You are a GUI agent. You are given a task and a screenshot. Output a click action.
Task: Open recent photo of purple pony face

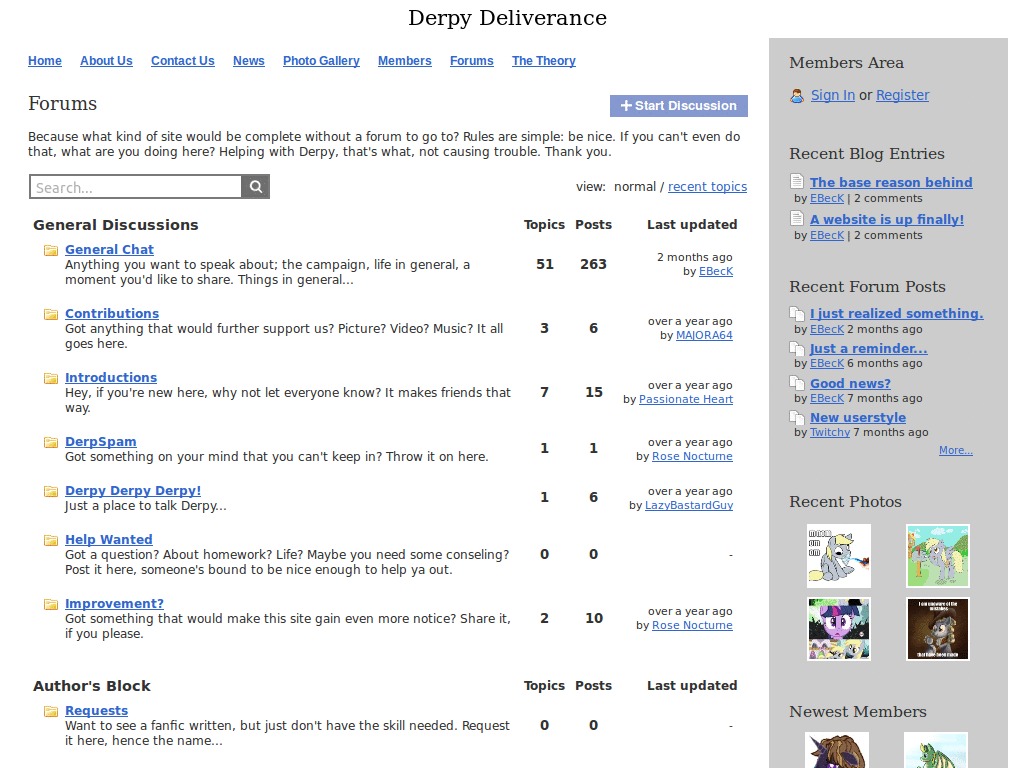coord(839,629)
